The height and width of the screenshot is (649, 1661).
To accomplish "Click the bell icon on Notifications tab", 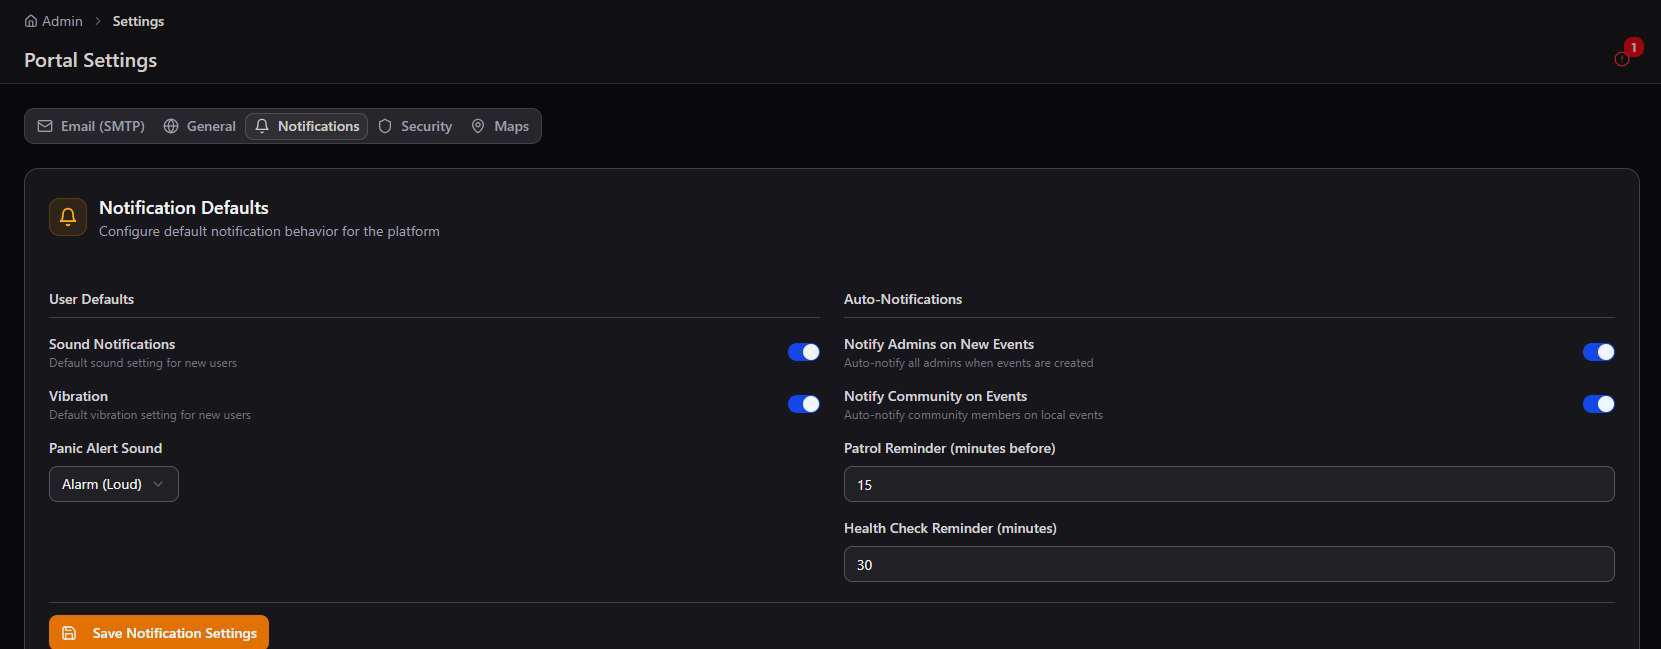I will click(262, 126).
